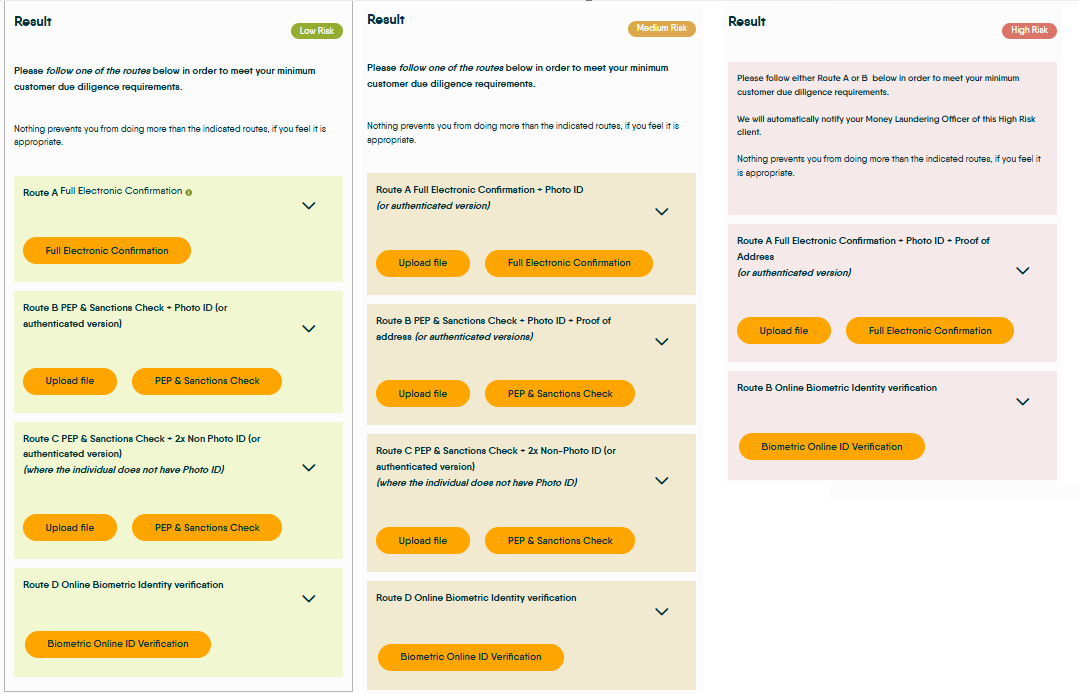Viewport: 1079px width, 694px height.
Task: Expand Low Risk Route C Non Photo ID chevron
Action: 309,468
